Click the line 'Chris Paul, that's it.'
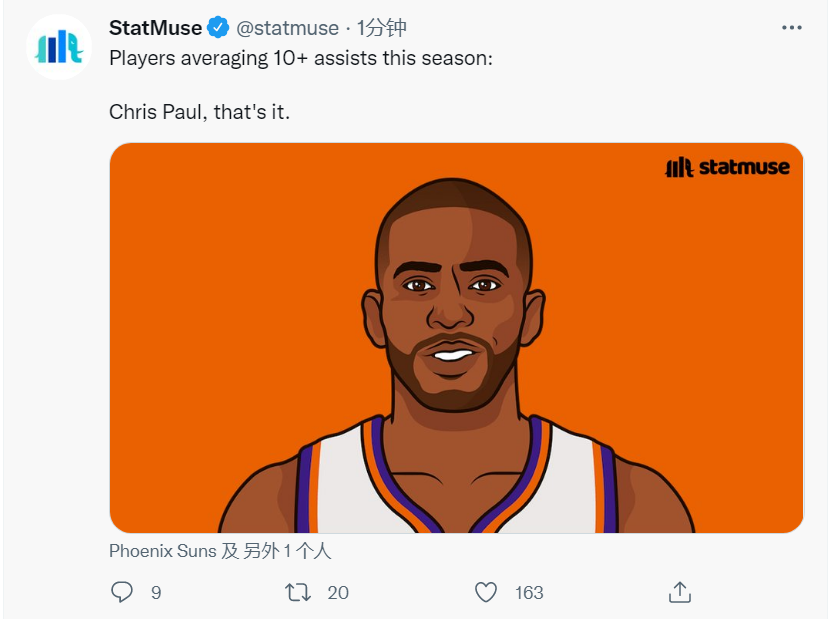838x619 pixels. [x=199, y=112]
